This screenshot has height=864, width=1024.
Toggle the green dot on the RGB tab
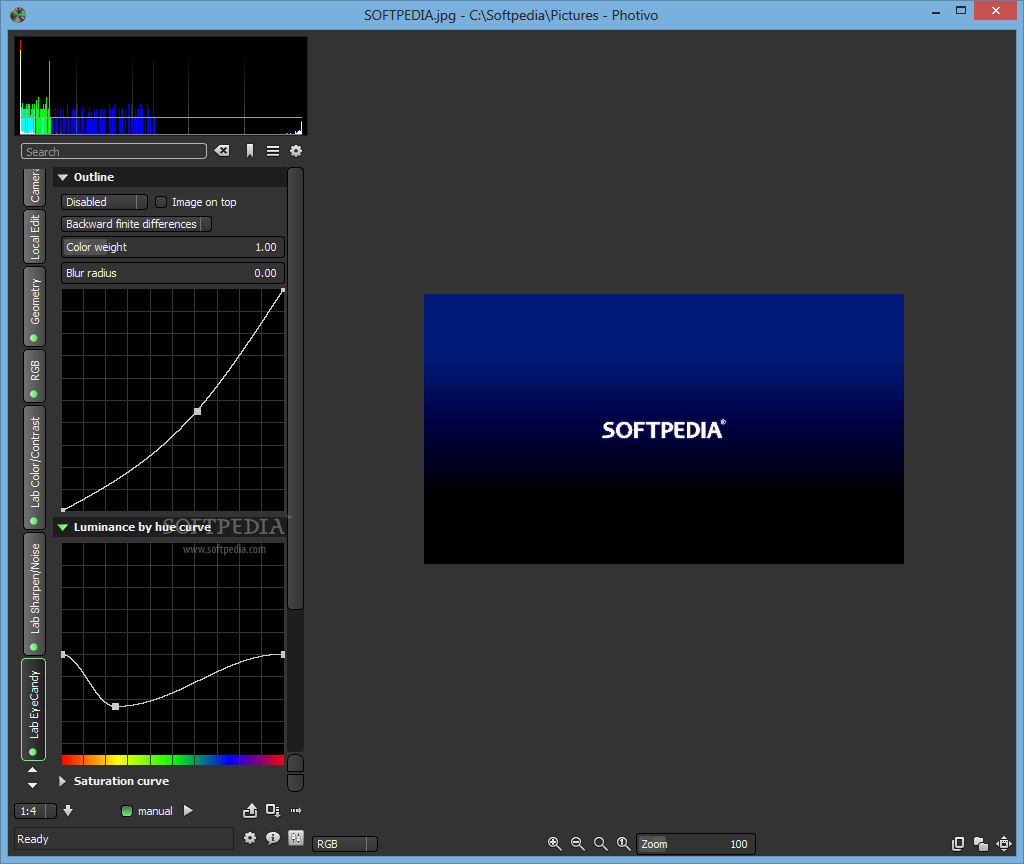point(34,394)
